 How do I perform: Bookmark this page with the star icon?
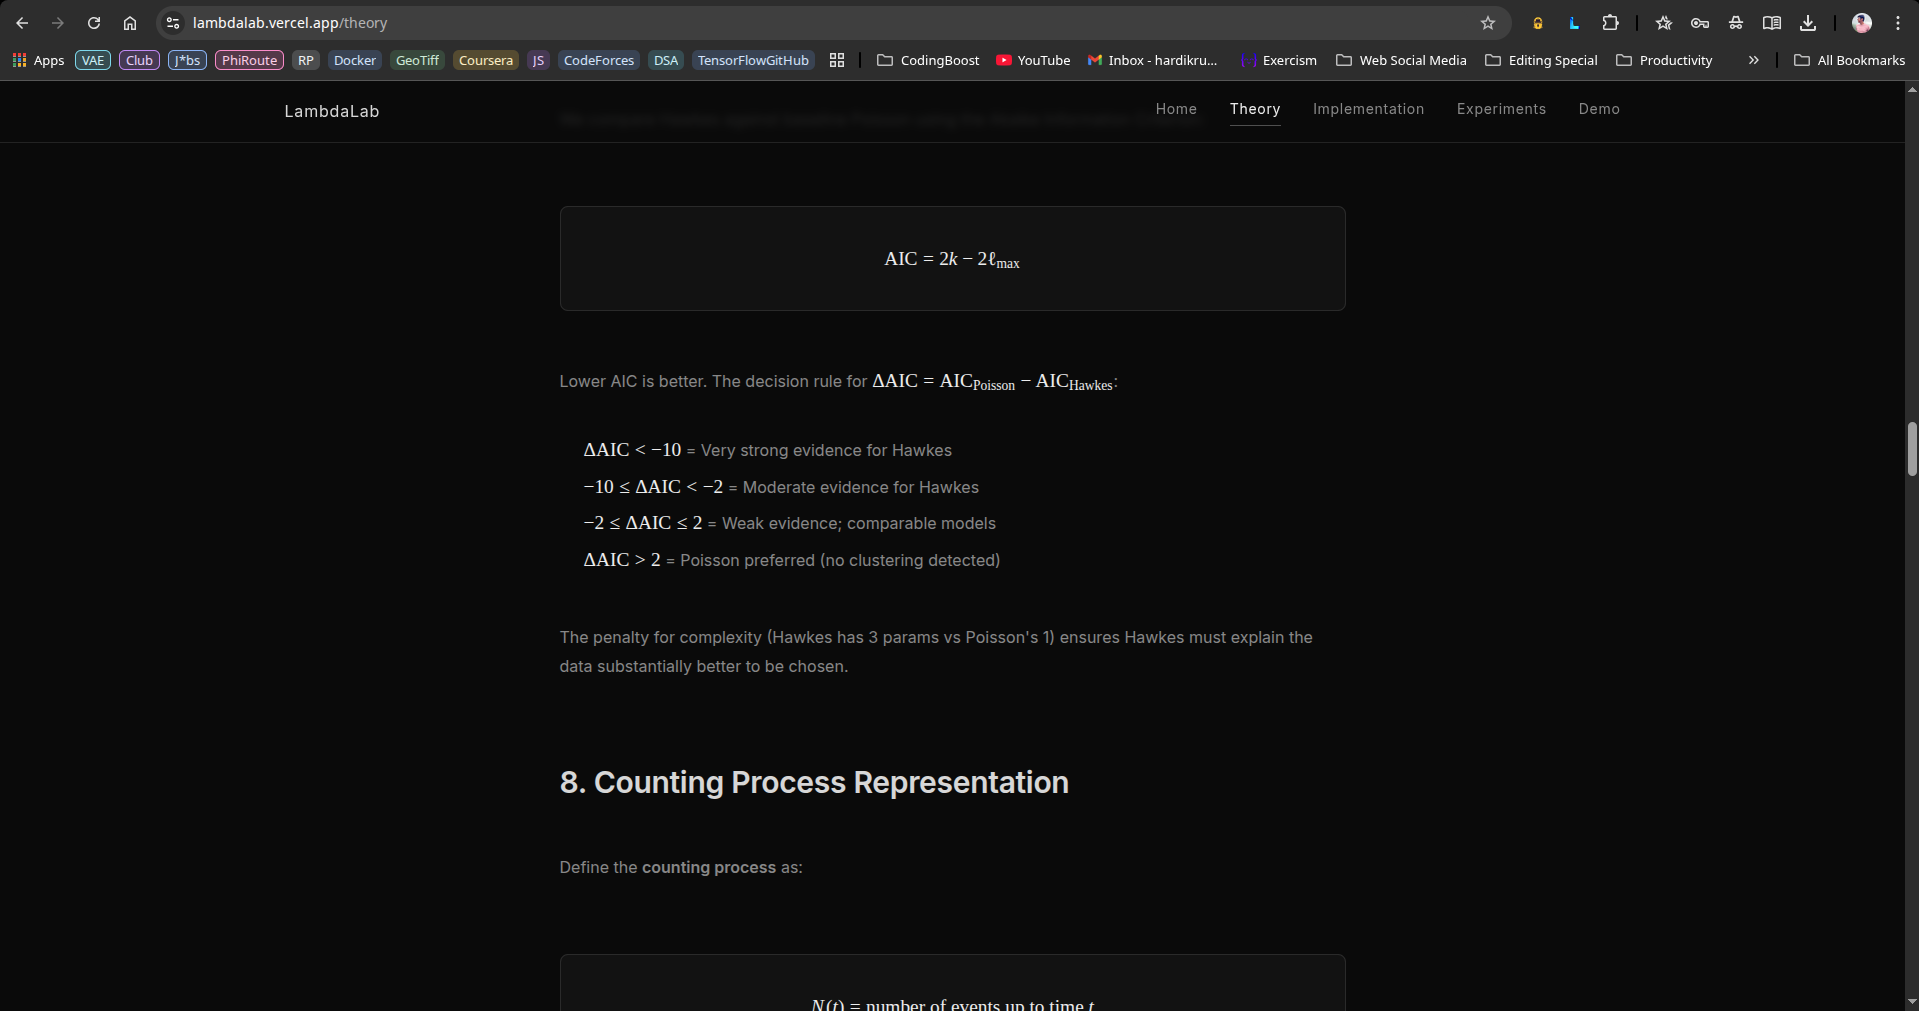point(1488,23)
